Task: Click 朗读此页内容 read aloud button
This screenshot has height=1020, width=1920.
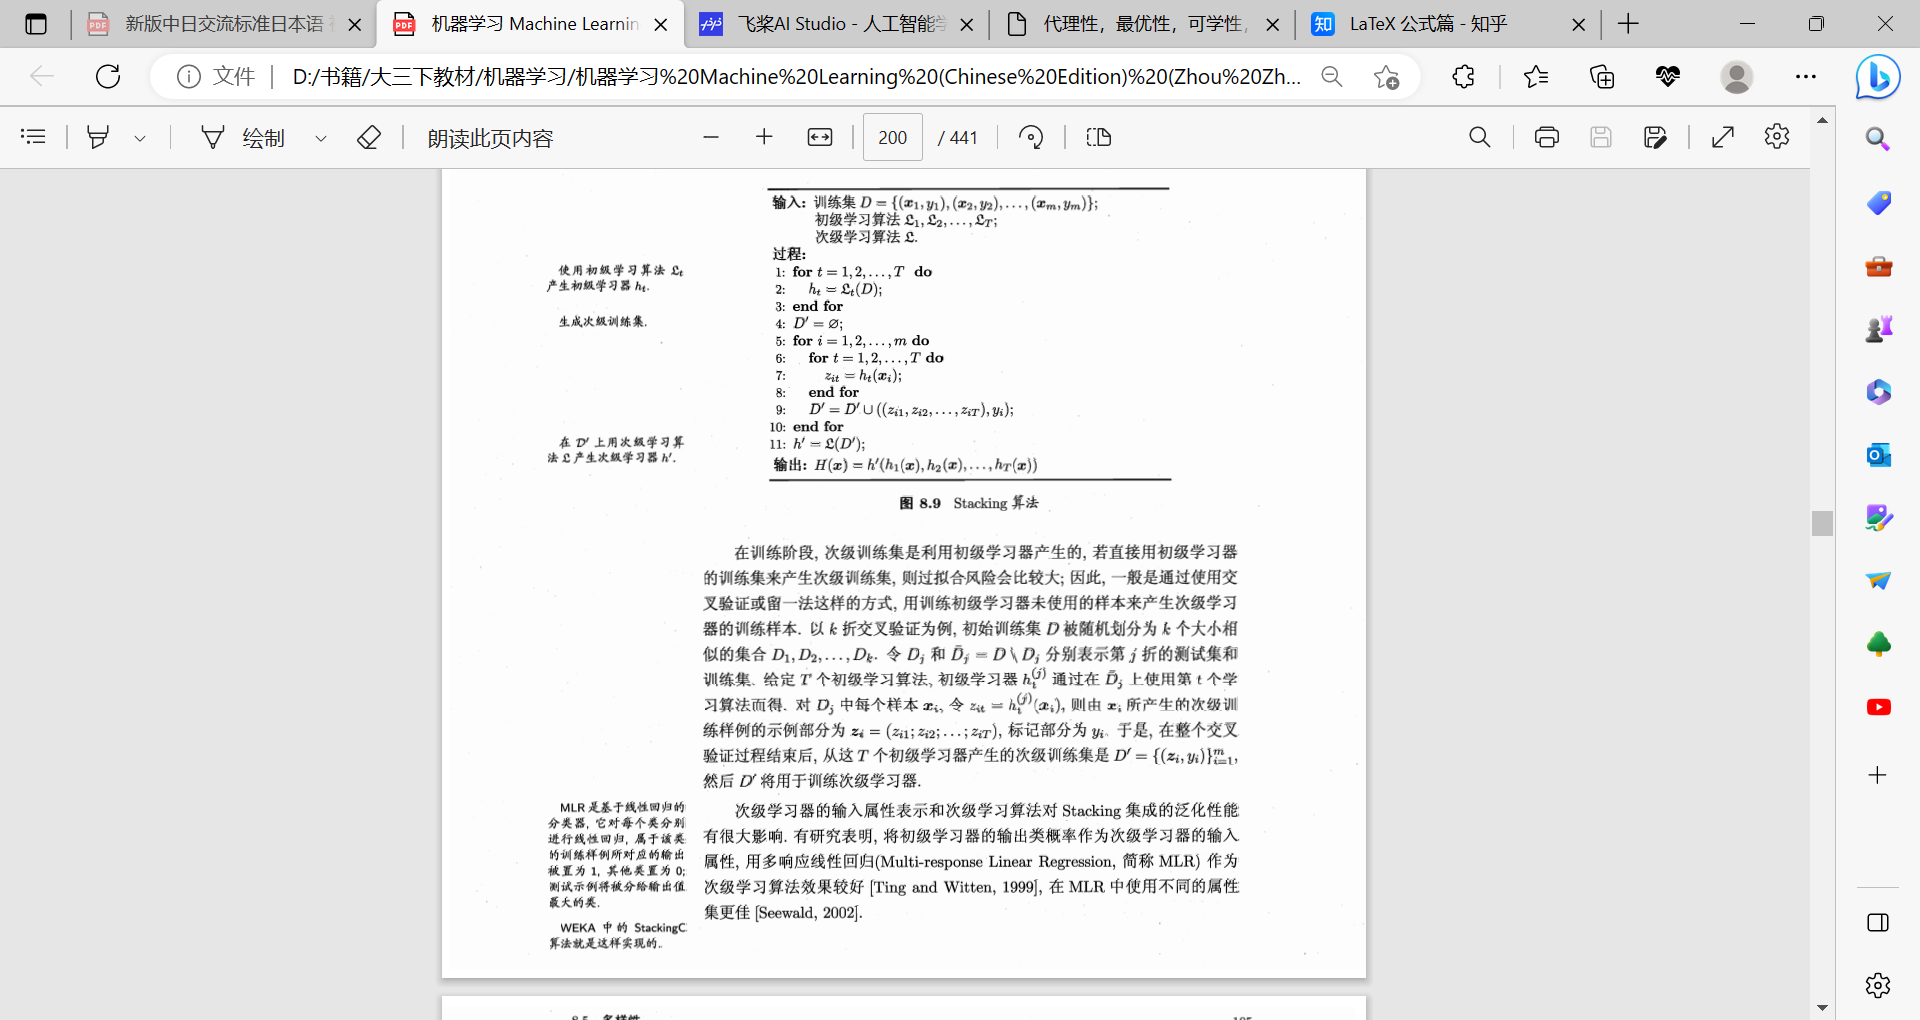Action: coord(490,138)
